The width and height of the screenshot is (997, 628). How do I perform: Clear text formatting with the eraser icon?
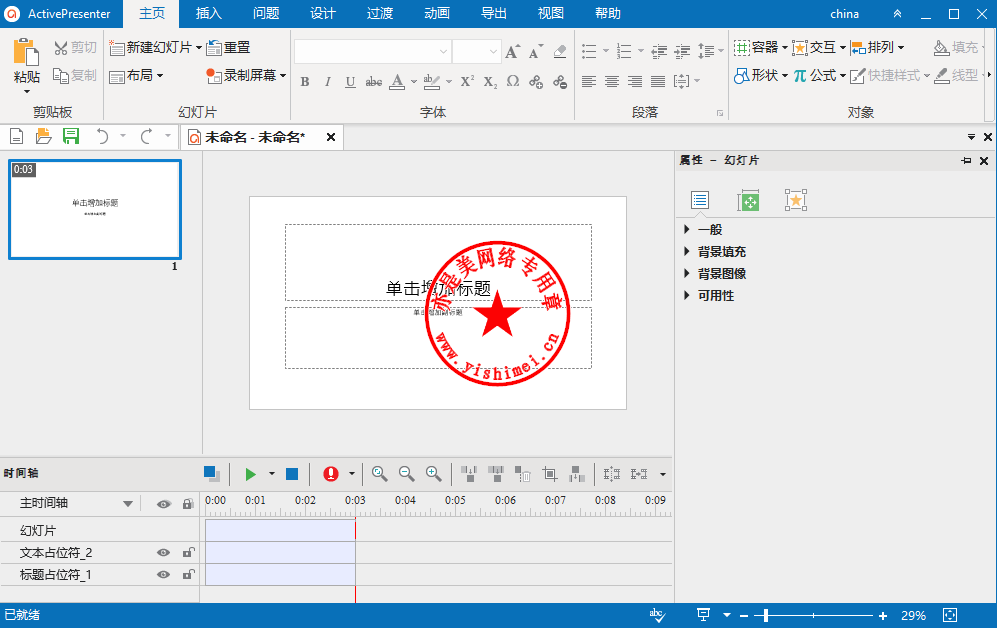(560, 51)
